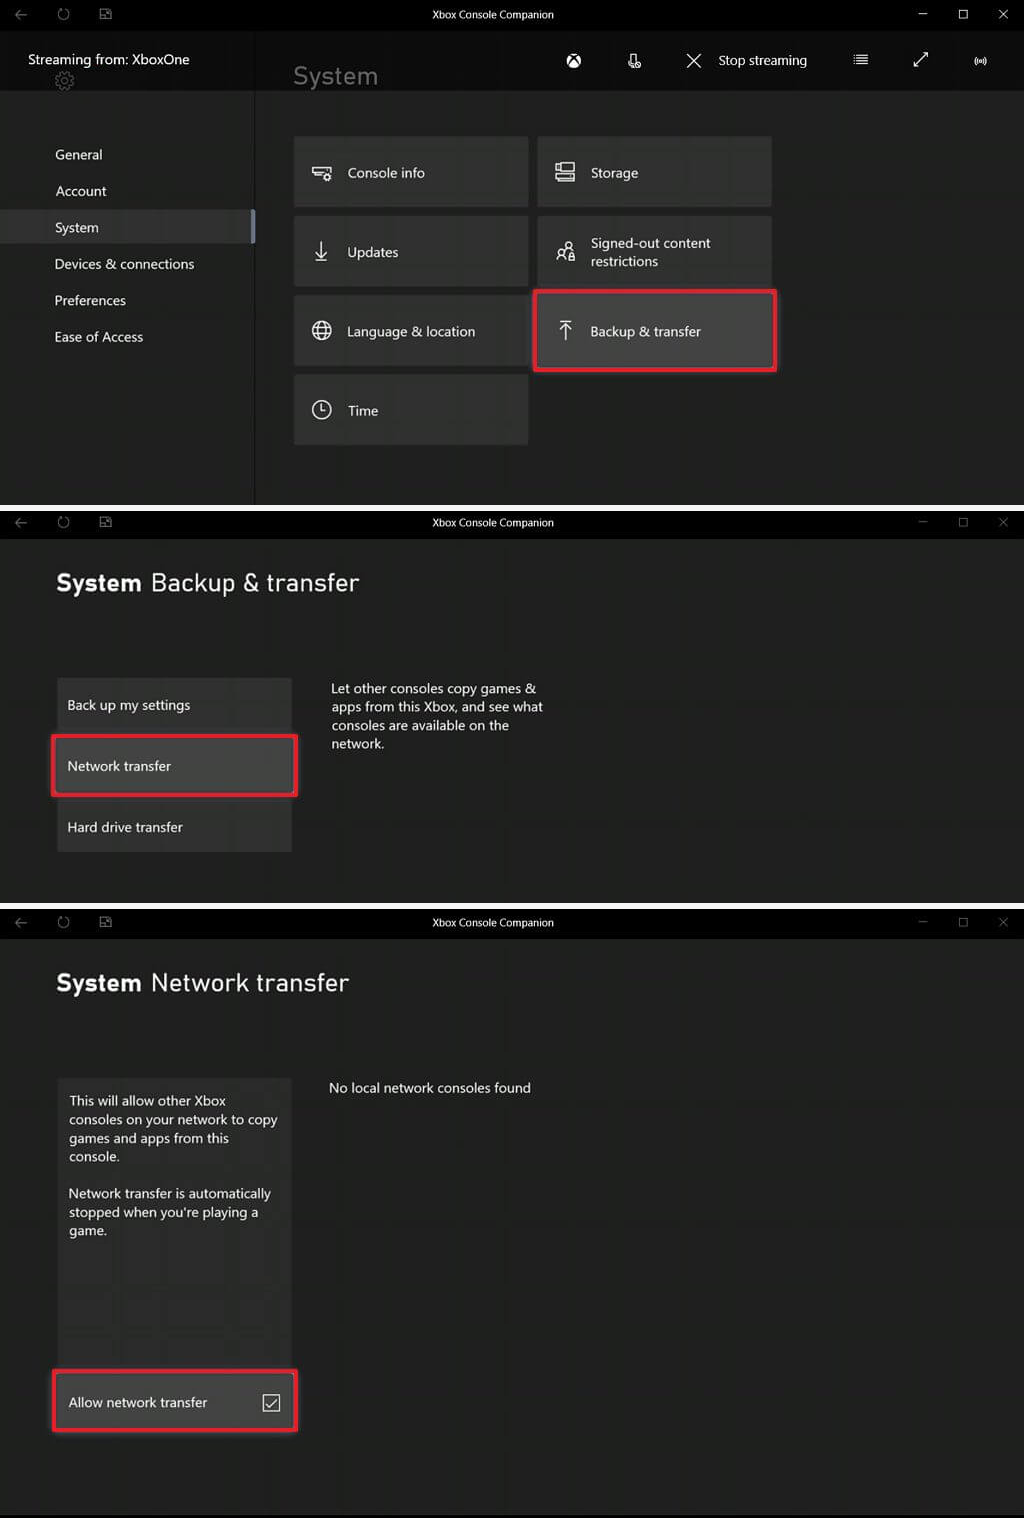
Task: Click the Console info icon
Action: 322,173
